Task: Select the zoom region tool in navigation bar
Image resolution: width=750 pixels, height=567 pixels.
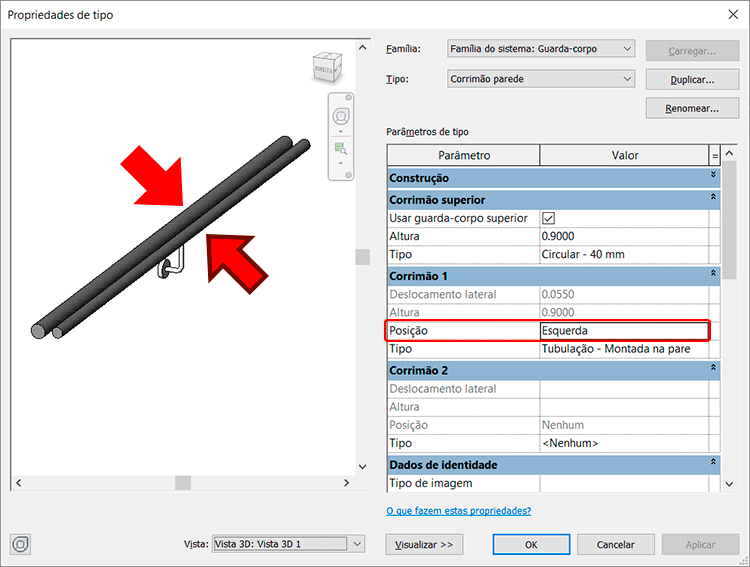Action: [x=340, y=148]
